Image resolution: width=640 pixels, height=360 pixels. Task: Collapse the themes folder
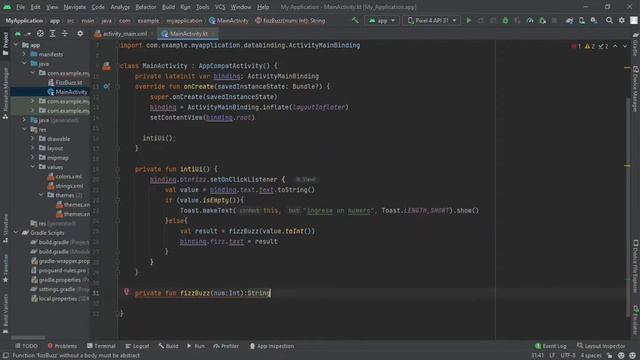pos(41,195)
